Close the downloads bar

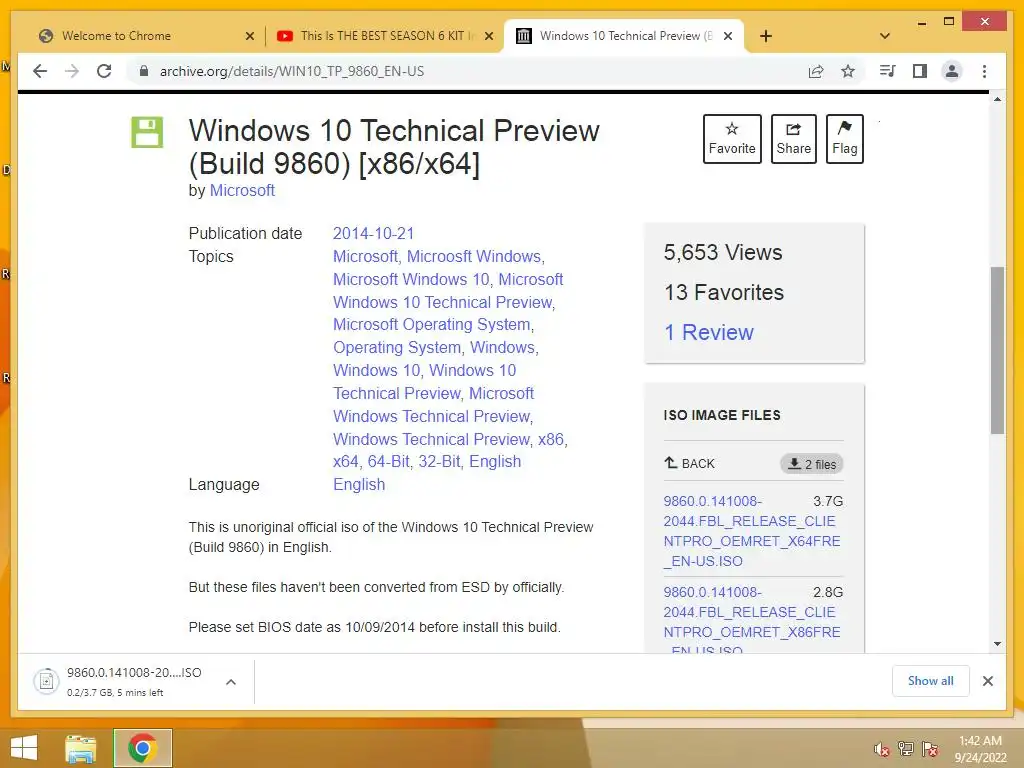pos(988,681)
